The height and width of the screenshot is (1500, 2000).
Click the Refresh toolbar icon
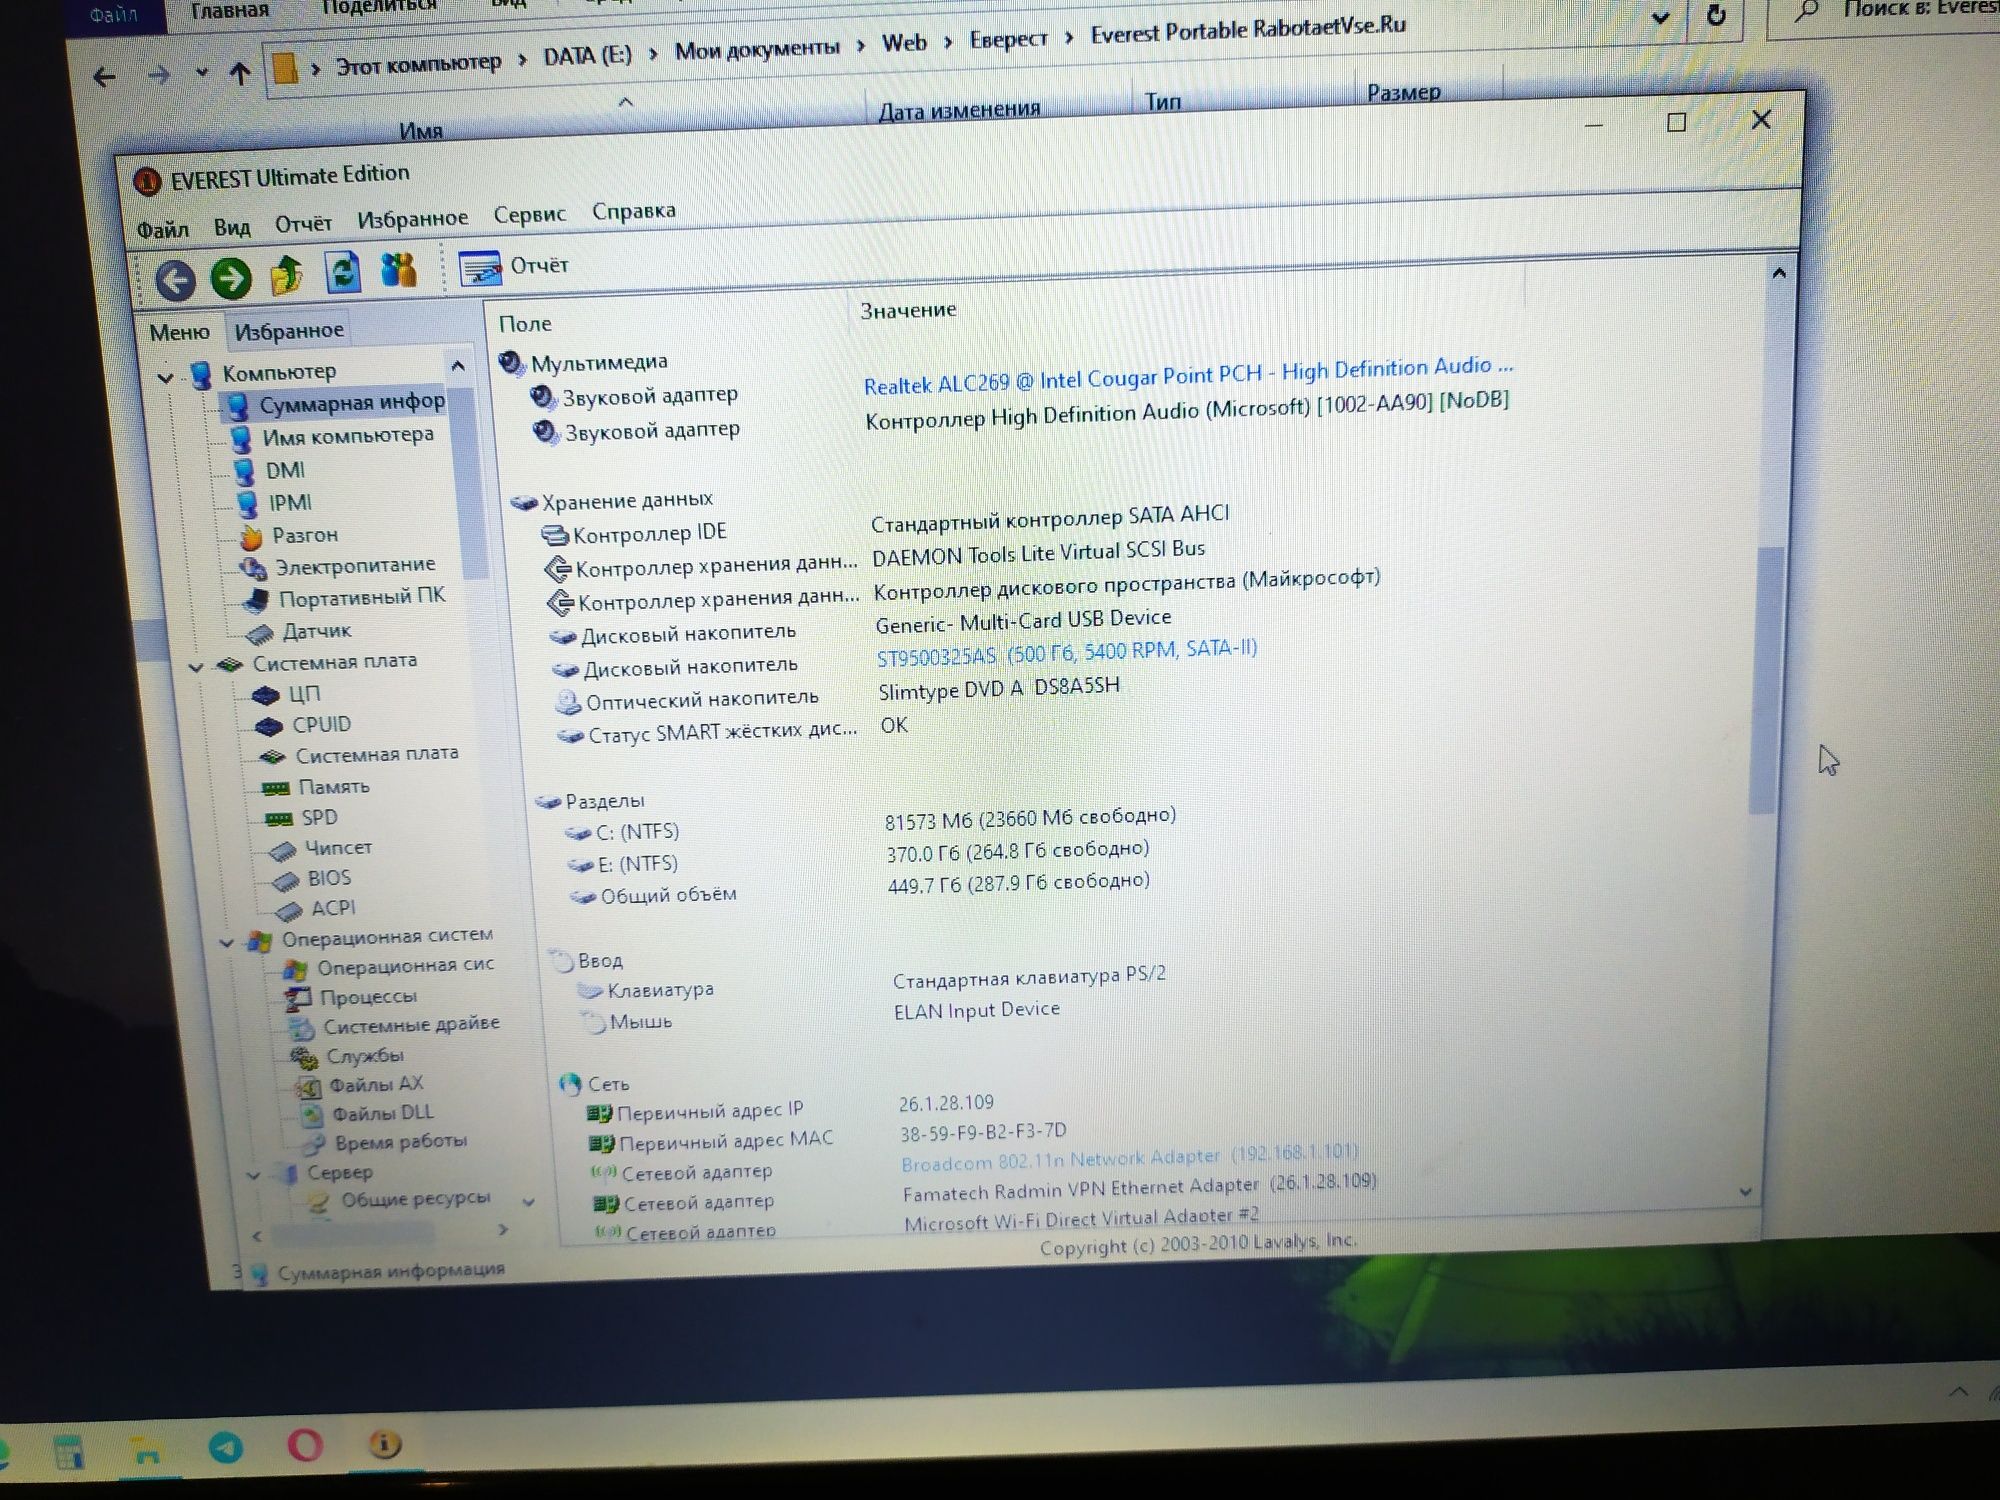pos(342,272)
